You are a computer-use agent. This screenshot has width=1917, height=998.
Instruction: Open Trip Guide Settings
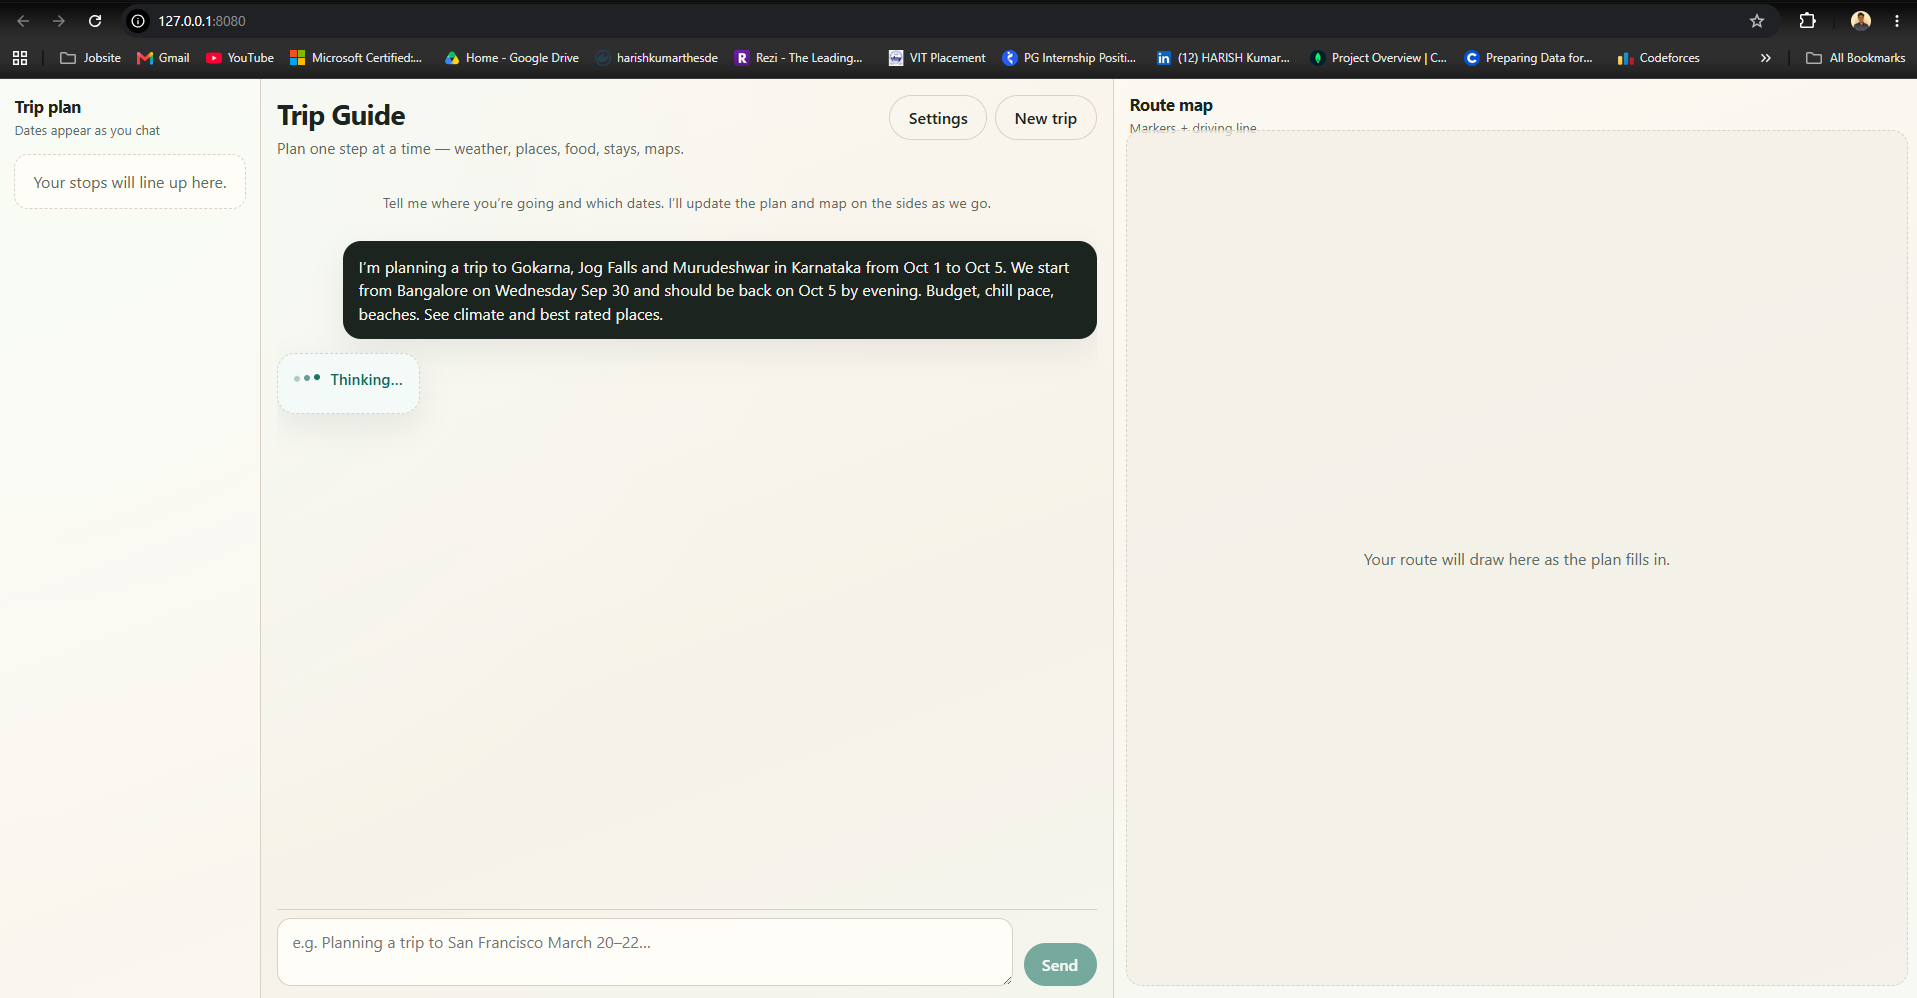coord(938,118)
